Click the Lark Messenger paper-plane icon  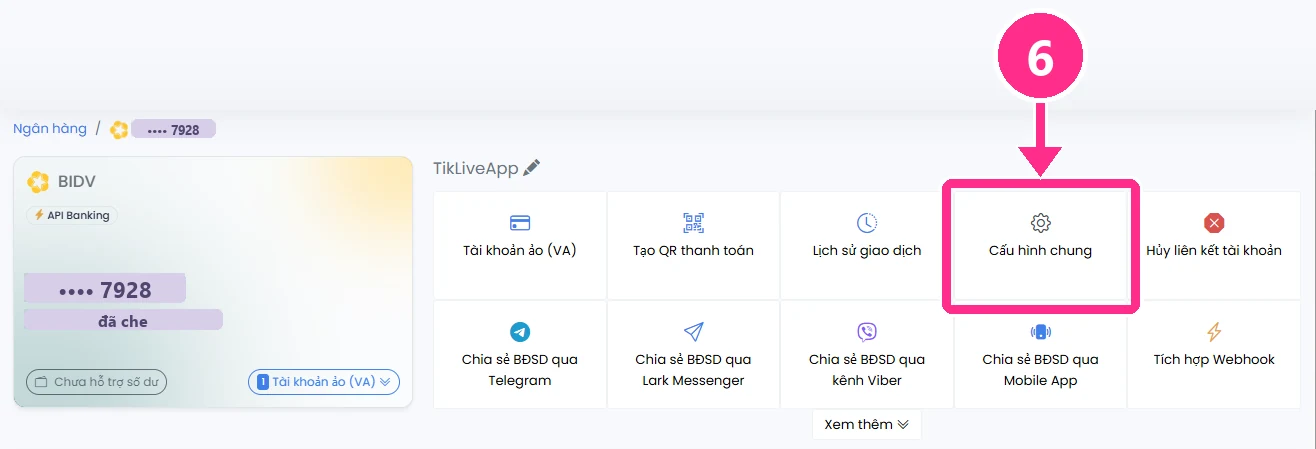point(693,332)
